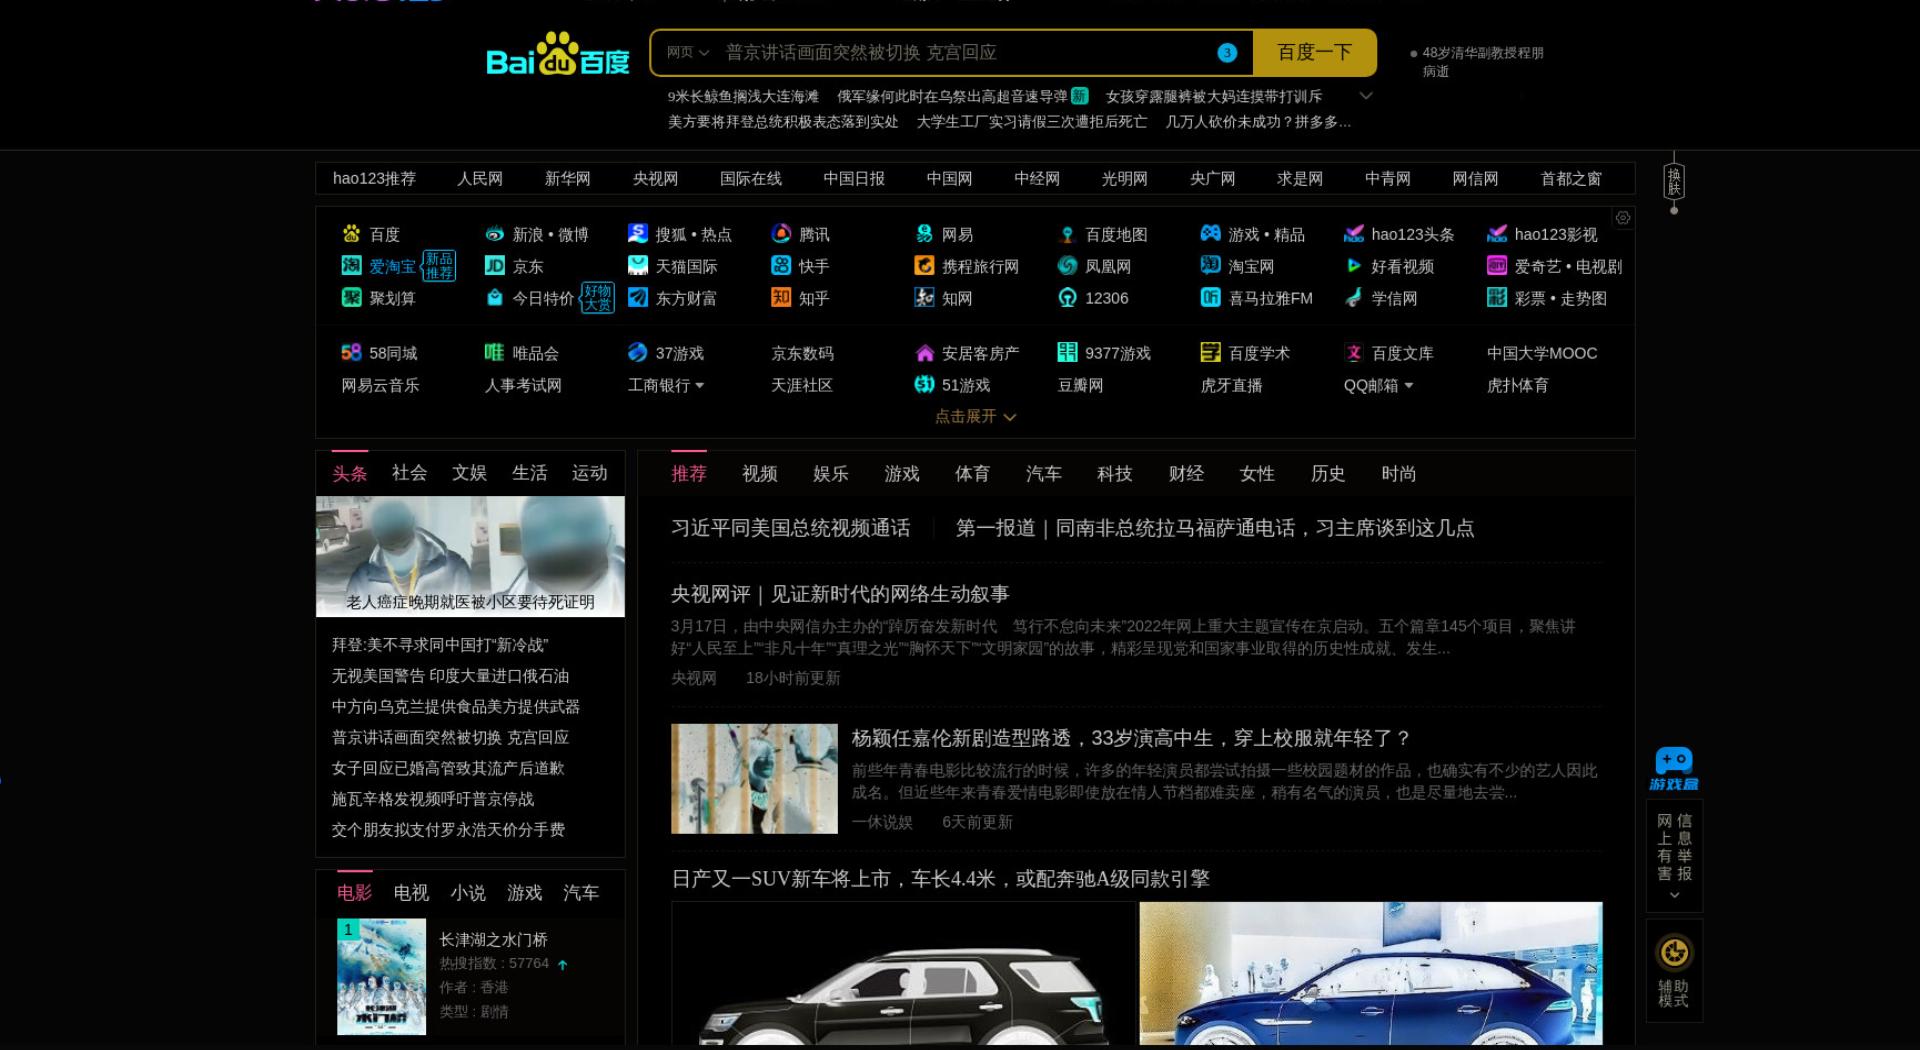Open the 搜狐·热点 icon
The image size is (1920, 1050).
coord(637,234)
